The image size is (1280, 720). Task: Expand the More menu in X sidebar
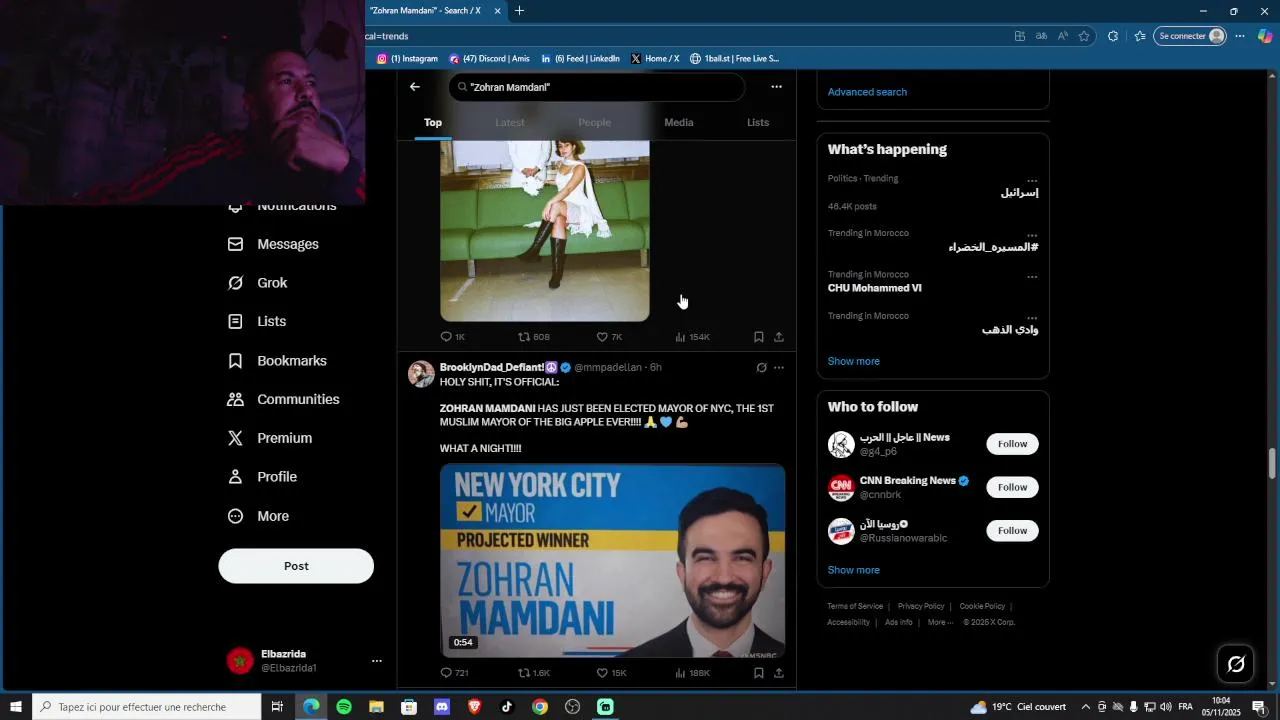258,516
